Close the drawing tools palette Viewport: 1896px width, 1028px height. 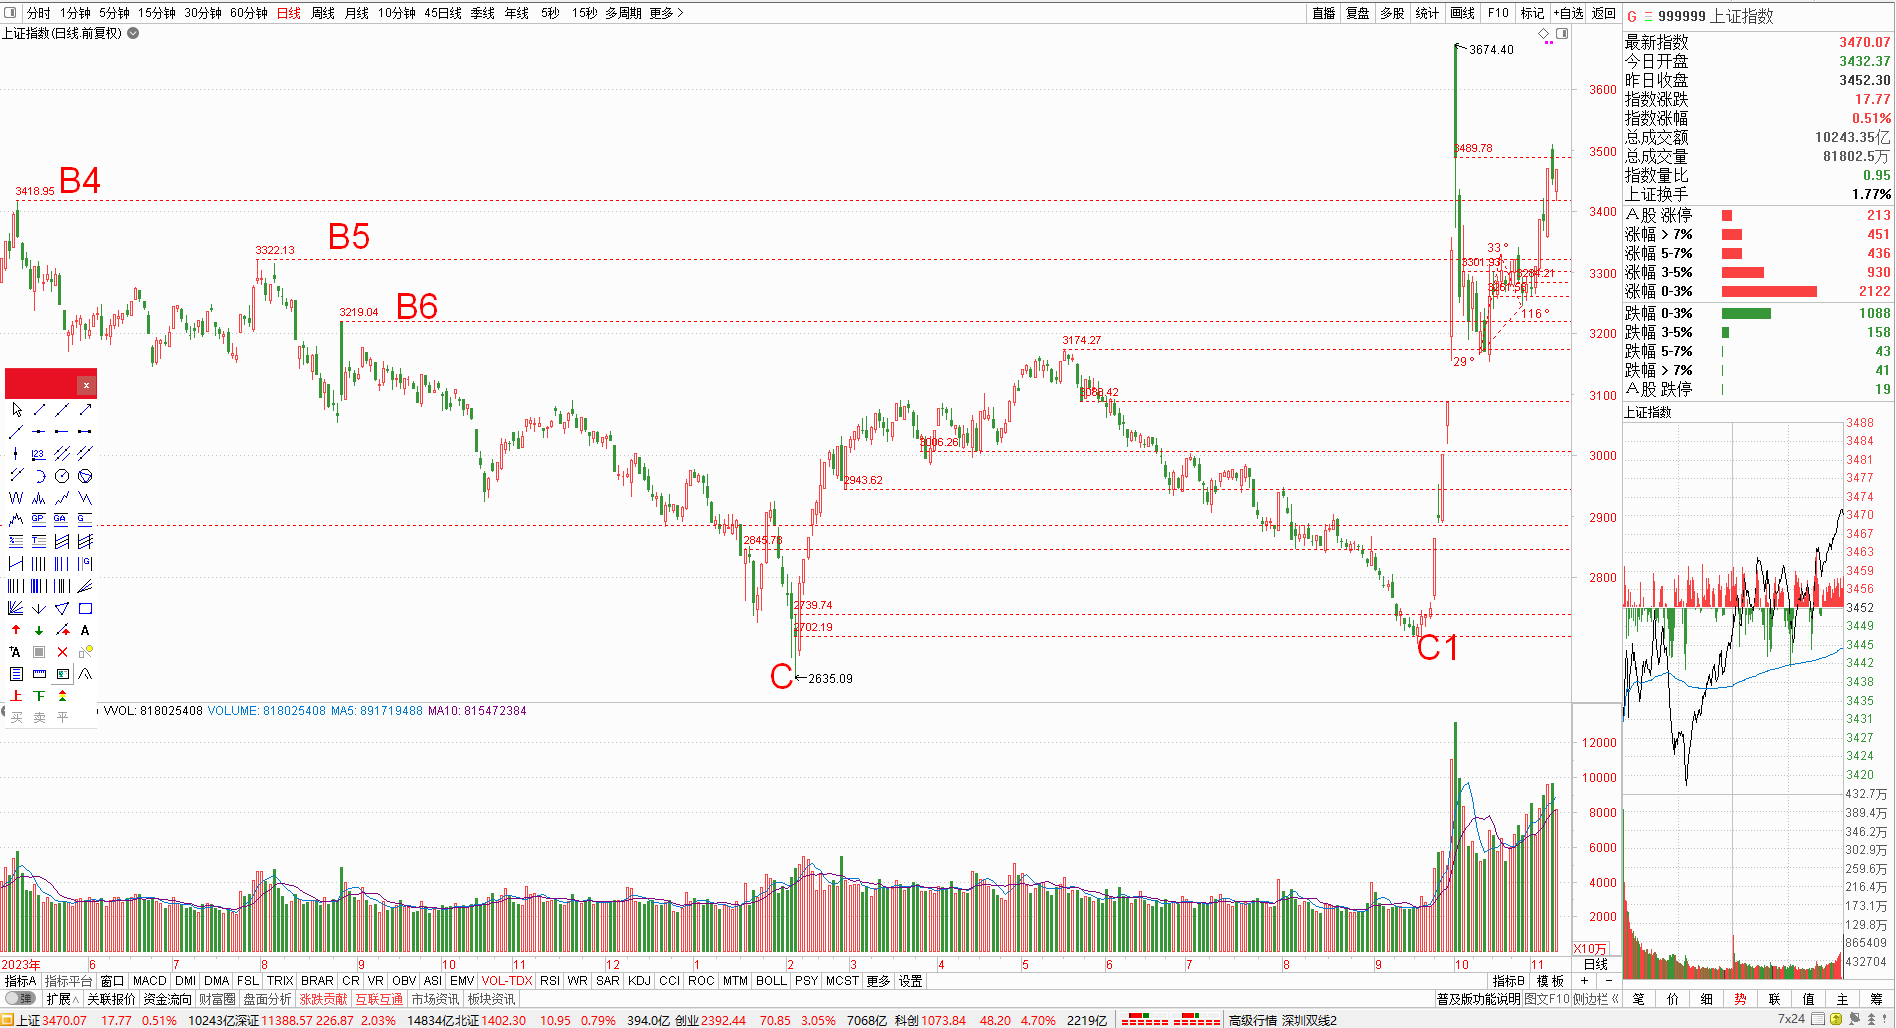[x=87, y=385]
